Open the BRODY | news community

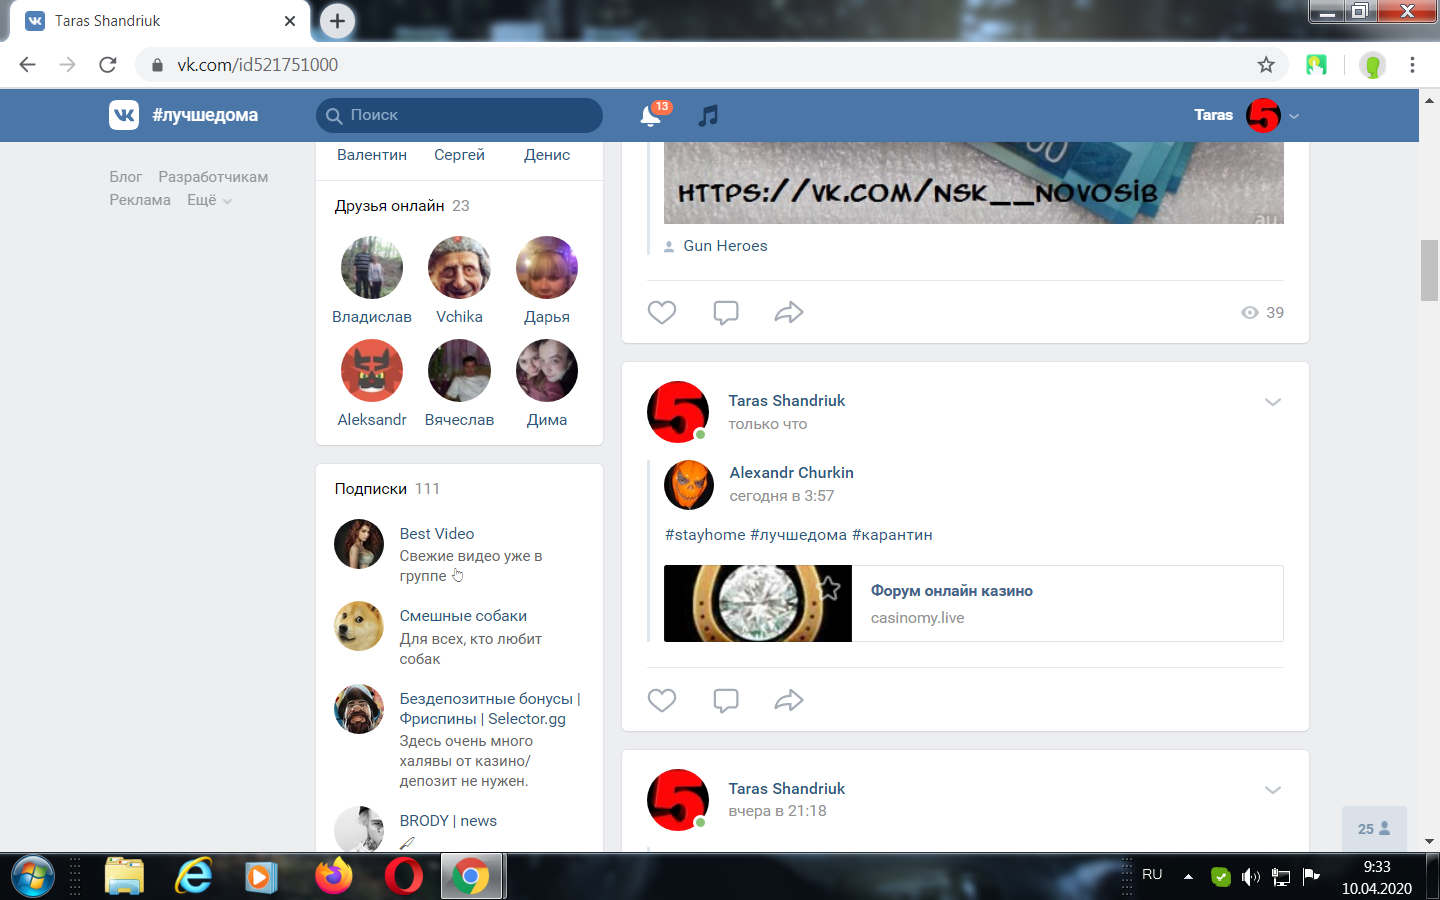pyautogui.click(x=448, y=821)
